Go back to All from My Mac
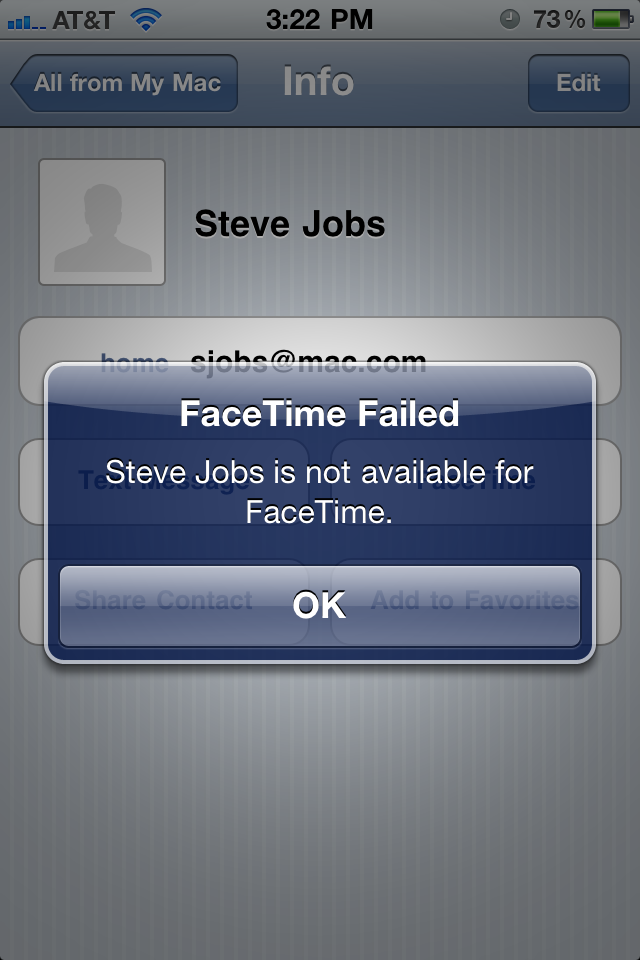 click(124, 83)
